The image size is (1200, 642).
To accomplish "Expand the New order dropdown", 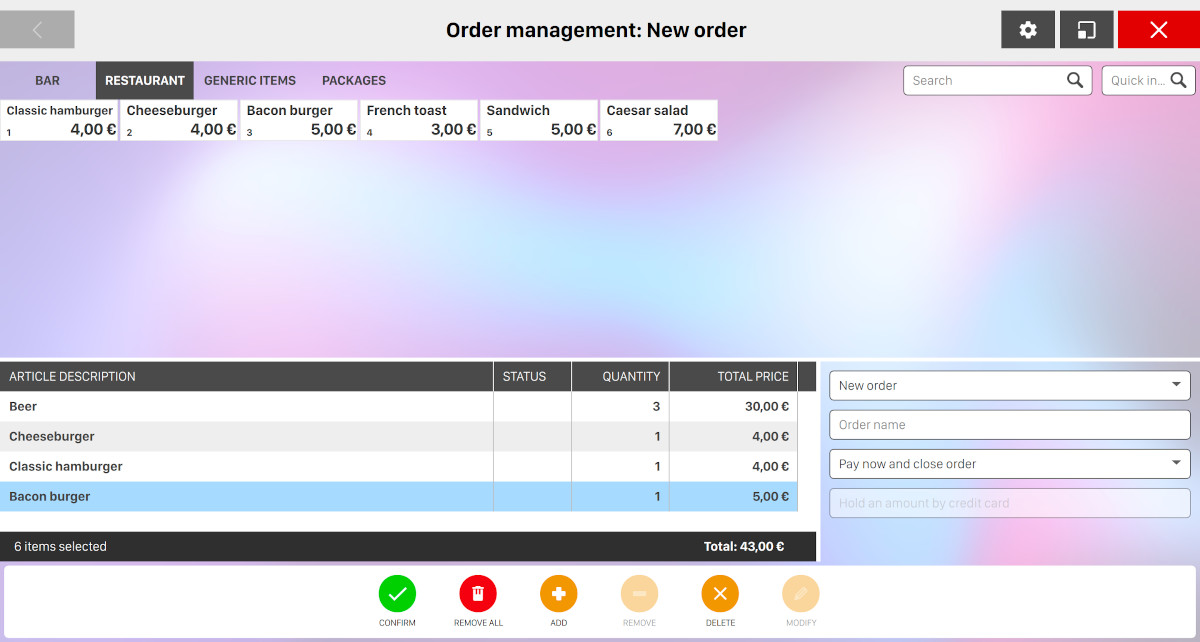I will point(1009,385).
